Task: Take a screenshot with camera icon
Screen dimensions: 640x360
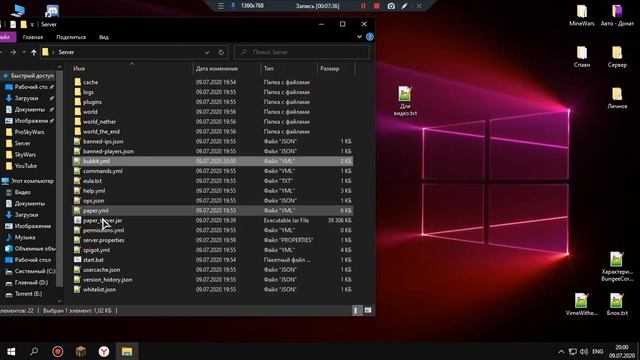Action: tap(391, 6)
